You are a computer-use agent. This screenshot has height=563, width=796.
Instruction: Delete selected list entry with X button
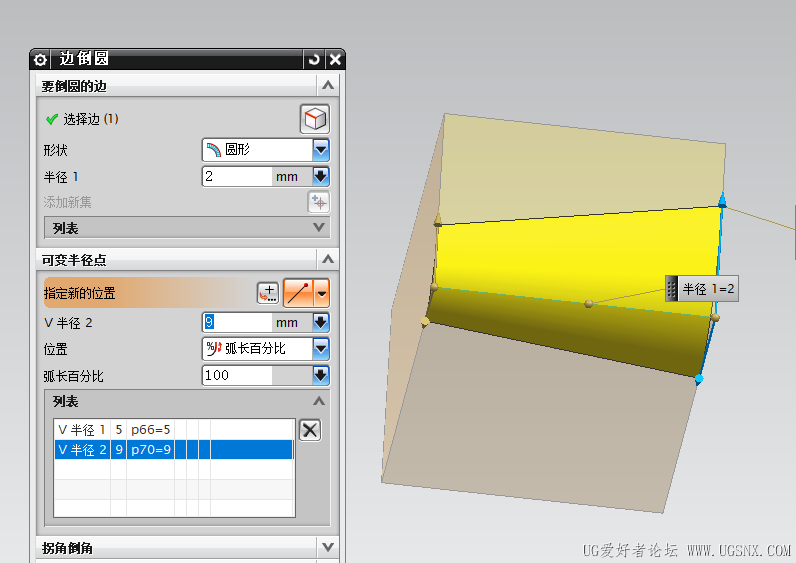(310, 430)
